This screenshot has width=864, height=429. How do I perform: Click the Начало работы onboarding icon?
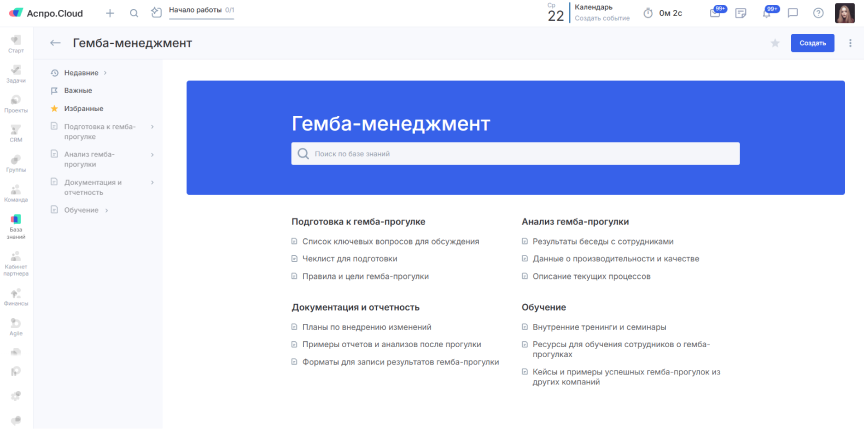[x=156, y=13]
